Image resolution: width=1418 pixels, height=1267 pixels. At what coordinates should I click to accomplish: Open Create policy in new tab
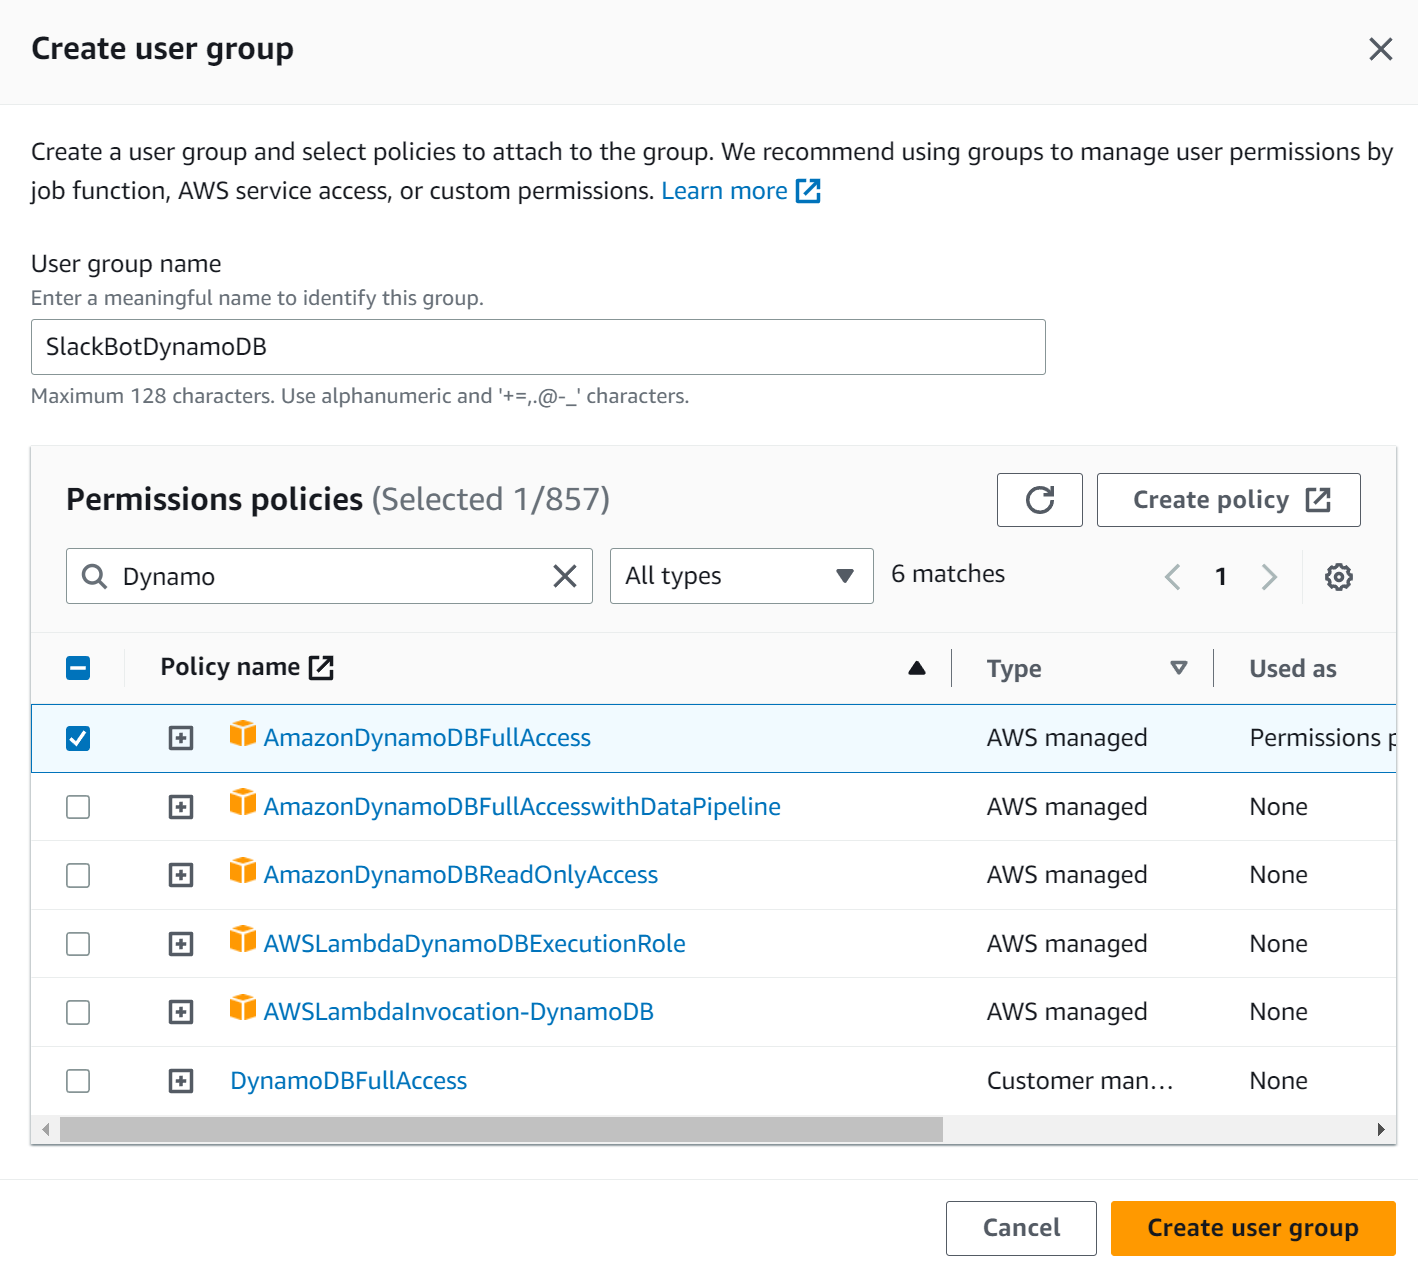[1228, 500]
